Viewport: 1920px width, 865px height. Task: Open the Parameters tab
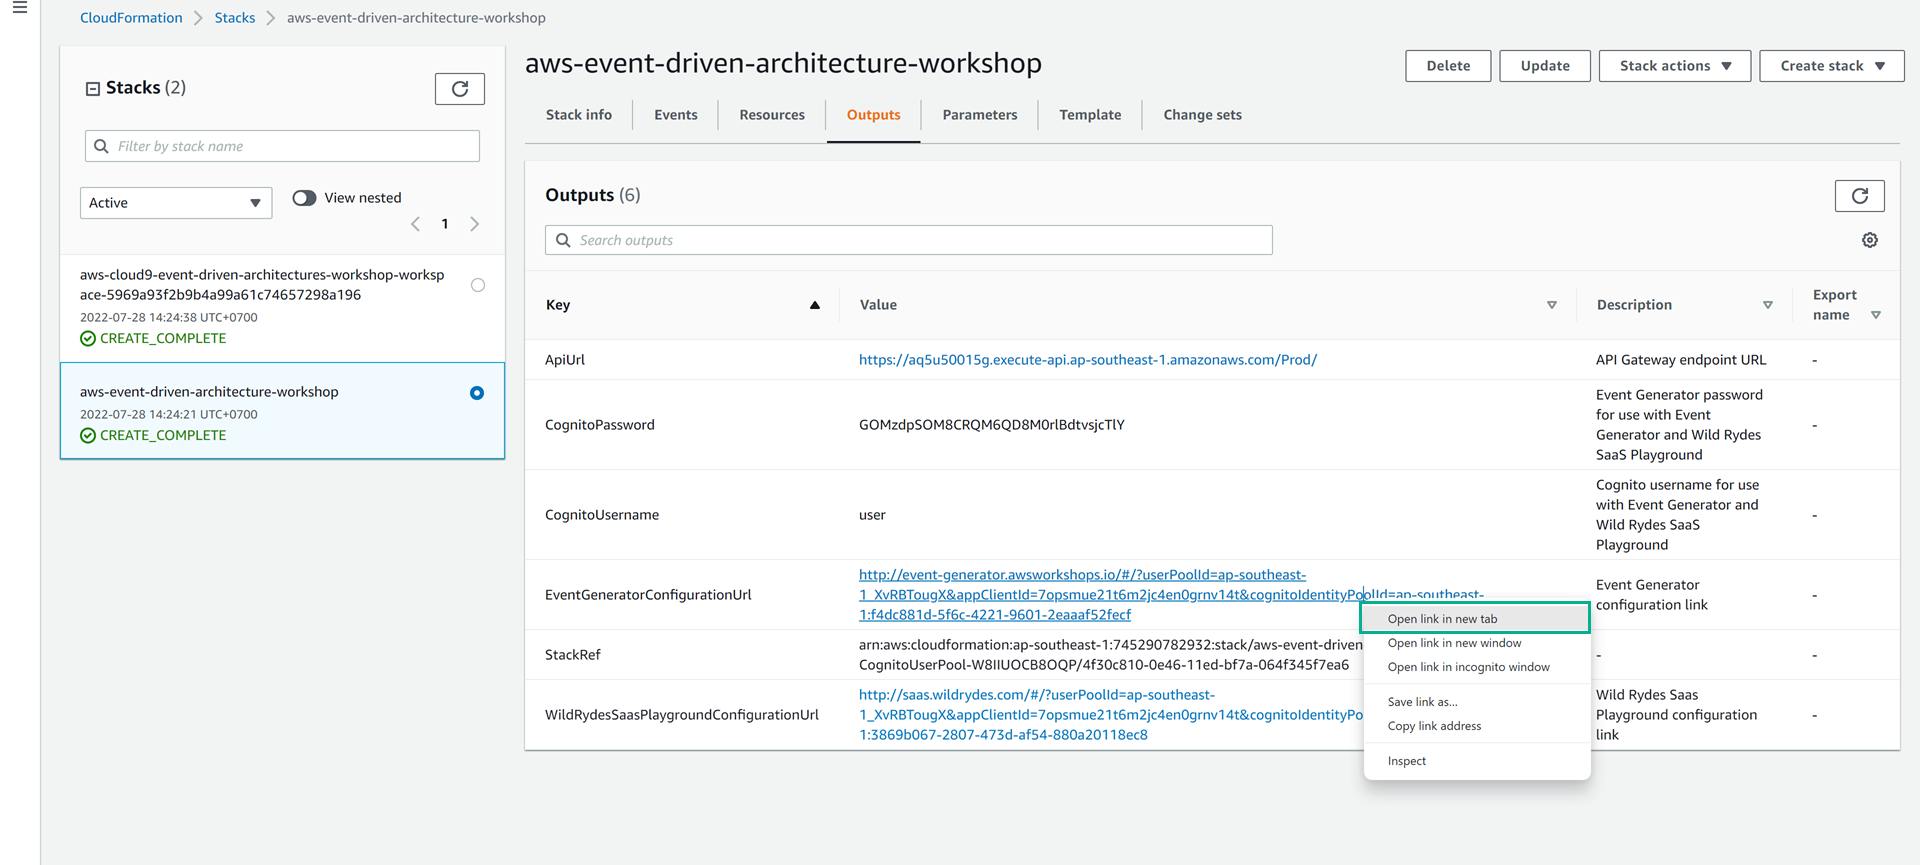pyautogui.click(x=980, y=115)
